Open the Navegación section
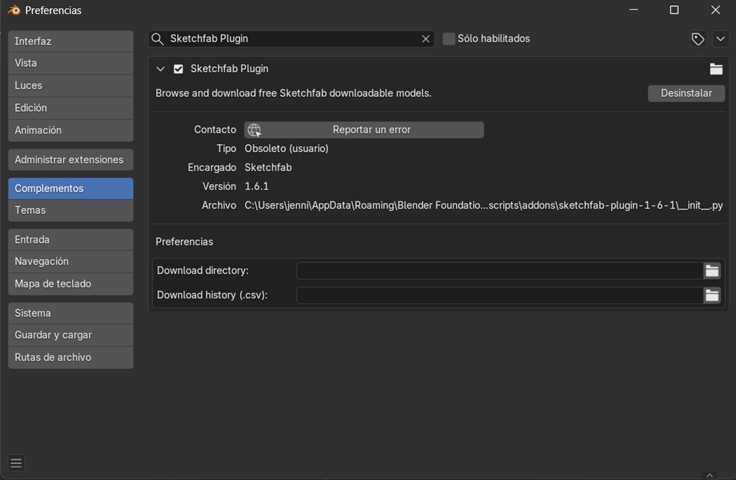The width and height of the screenshot is (736, 480). tap(71, 262)
